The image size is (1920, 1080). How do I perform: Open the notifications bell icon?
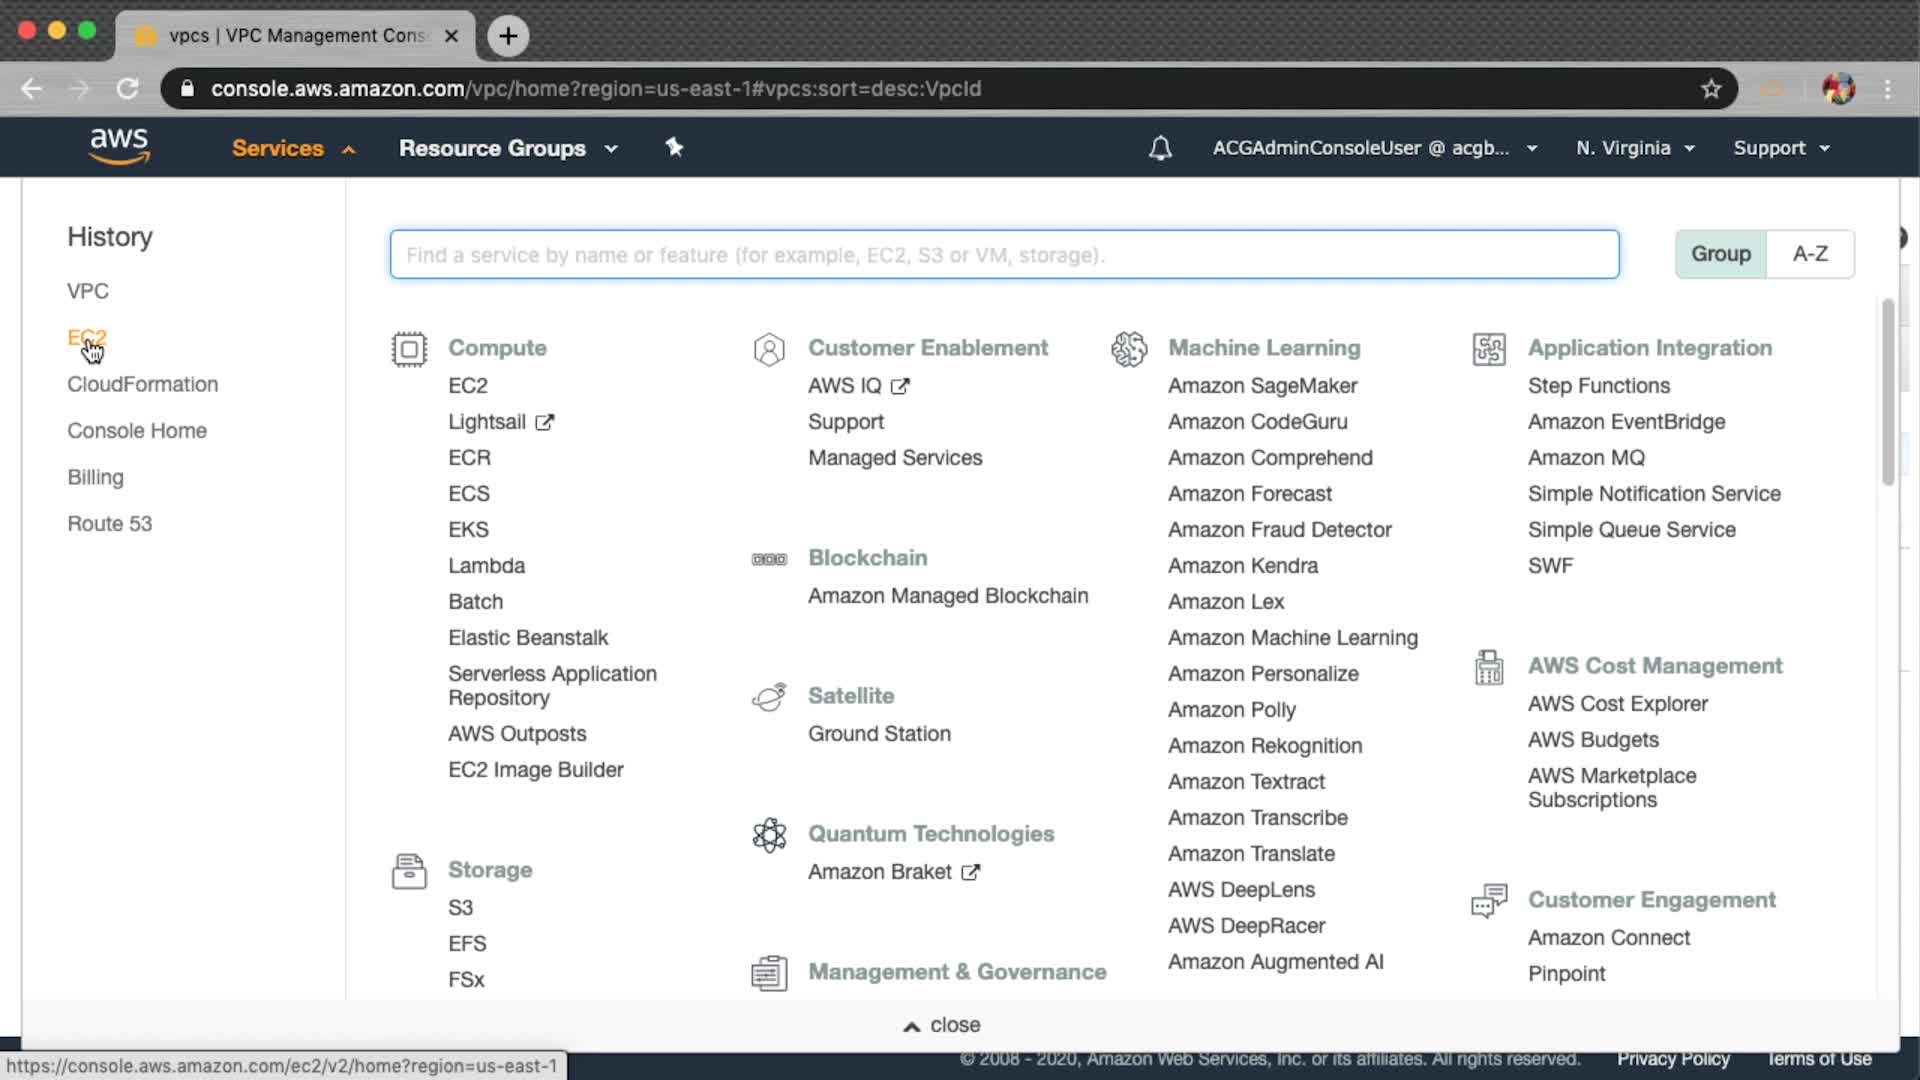pos(1160,148)
